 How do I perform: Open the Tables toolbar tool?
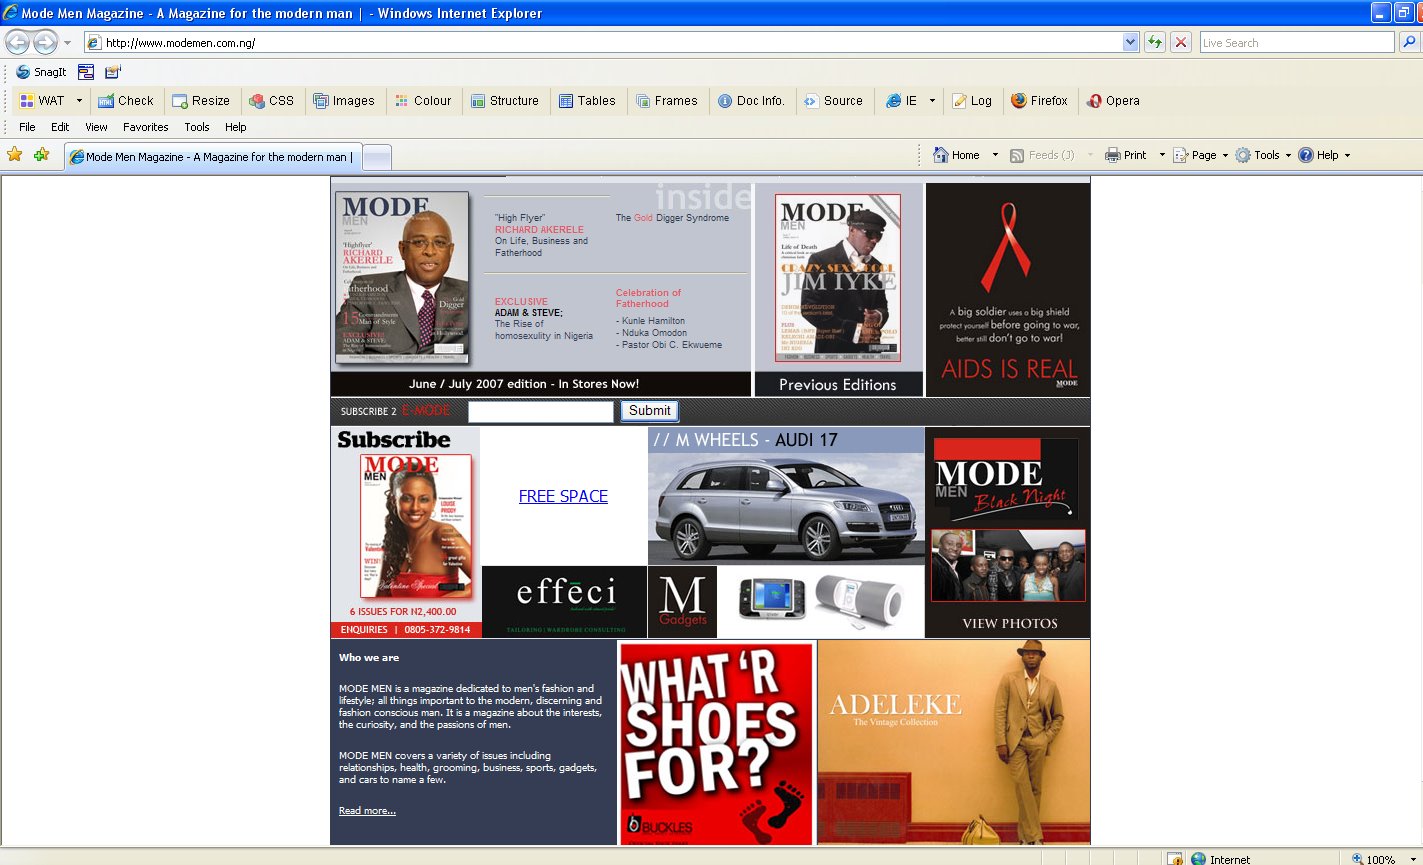[x=587, y=101]
